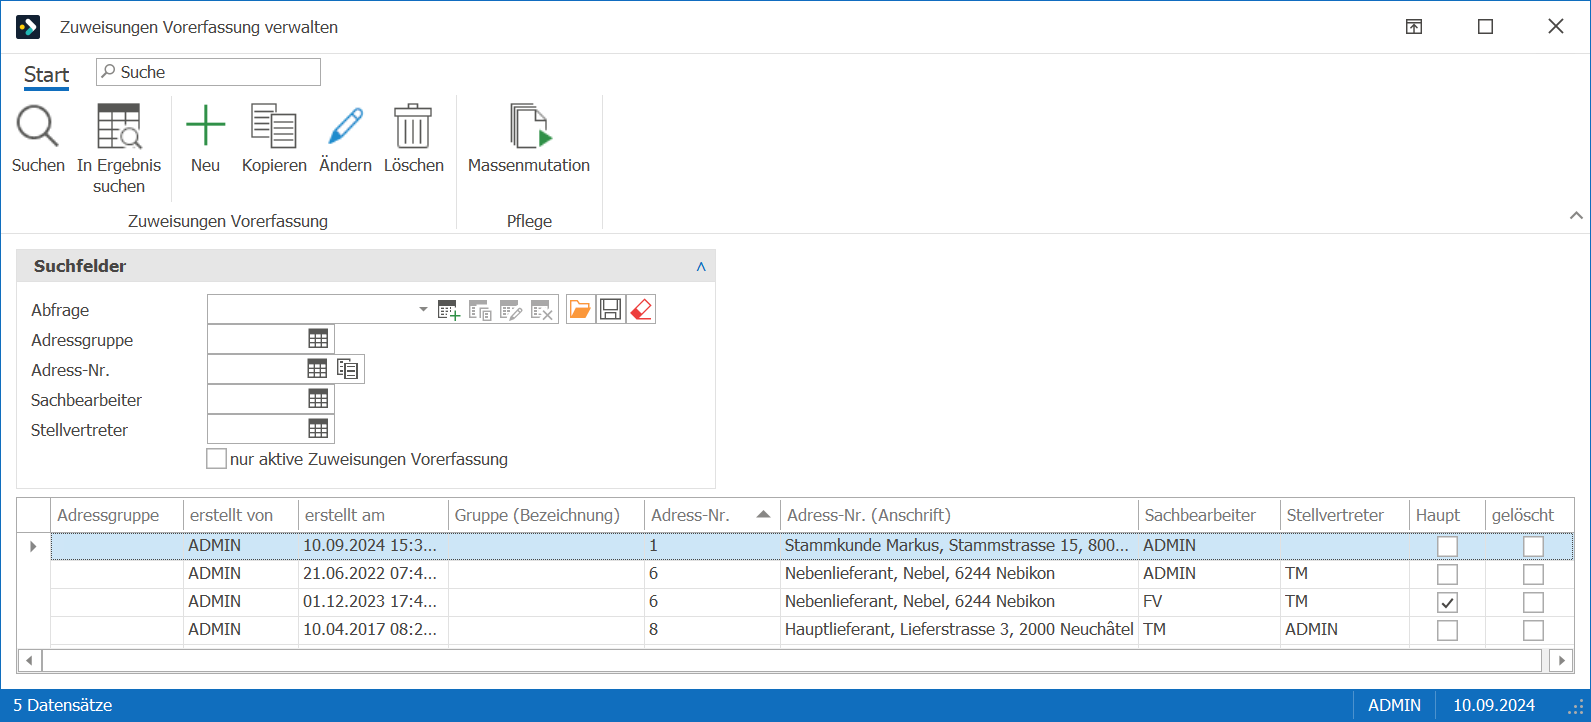Click the Stellvertreter column header
Viewport: 1591px width, 722px height.
coord(1344,515)
